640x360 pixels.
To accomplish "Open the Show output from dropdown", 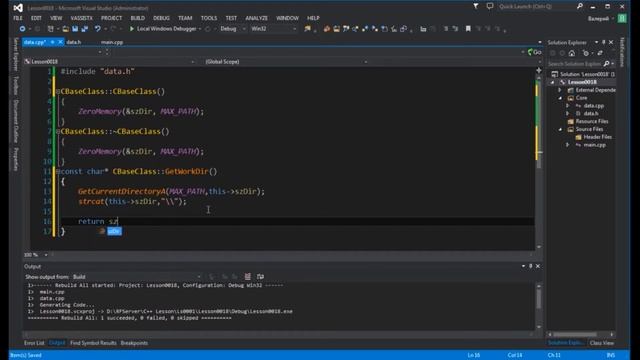I will (137, 277).
